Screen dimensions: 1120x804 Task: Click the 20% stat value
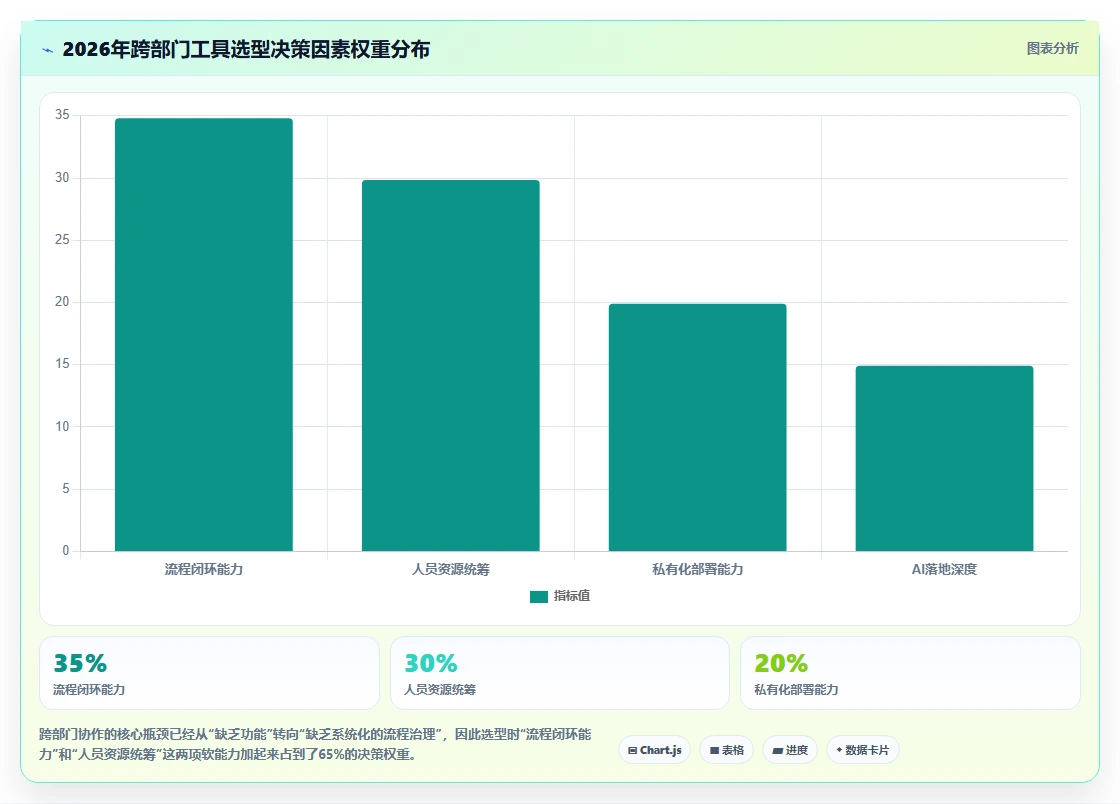781,663
